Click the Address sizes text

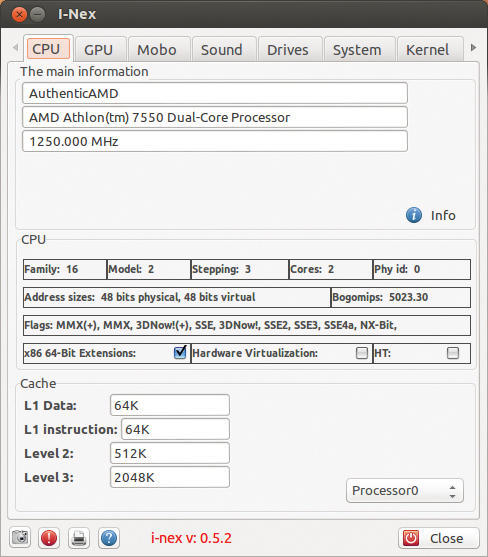[140, 297]
